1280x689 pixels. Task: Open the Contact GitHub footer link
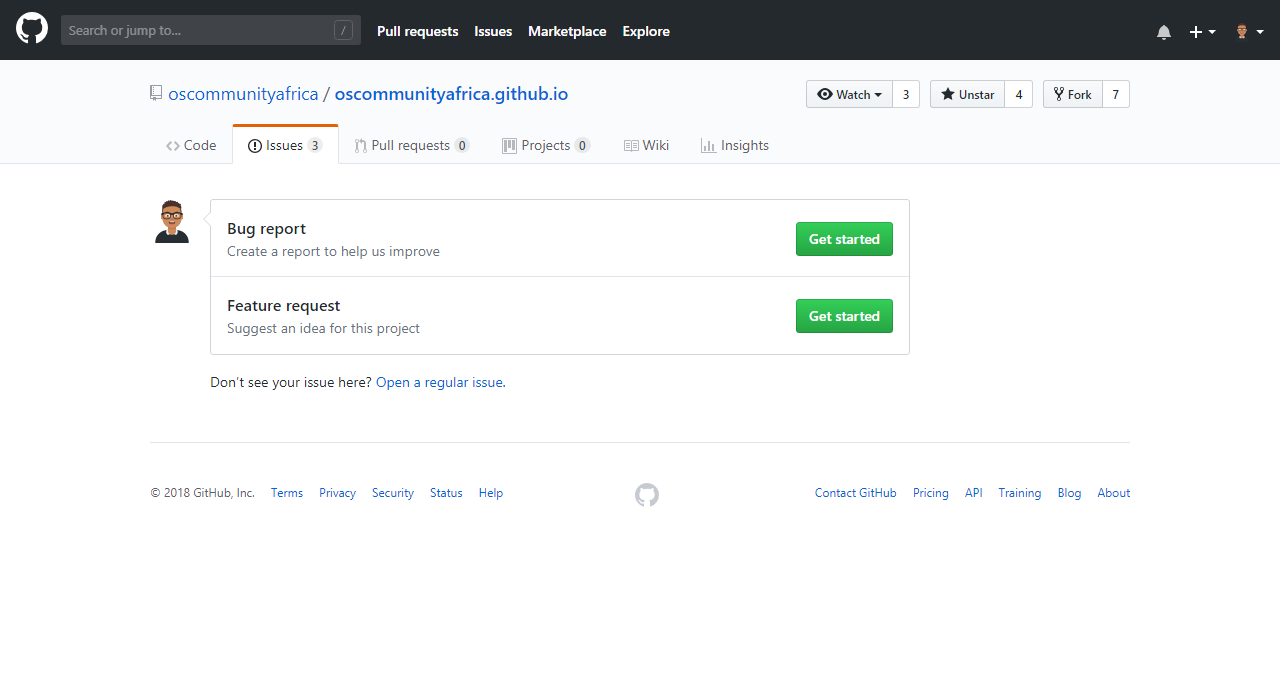[x=856, y=493]
